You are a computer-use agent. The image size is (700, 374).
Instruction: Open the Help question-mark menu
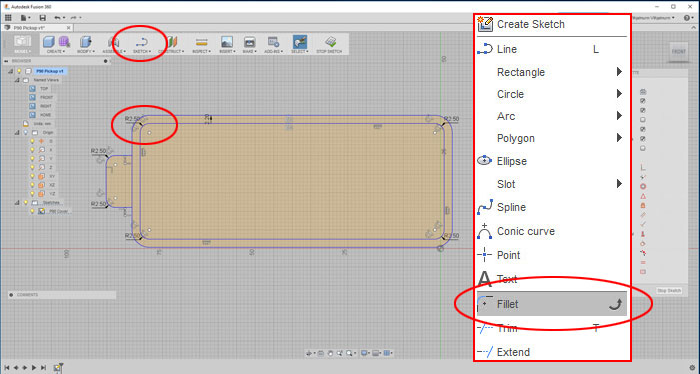click(688, 18)
